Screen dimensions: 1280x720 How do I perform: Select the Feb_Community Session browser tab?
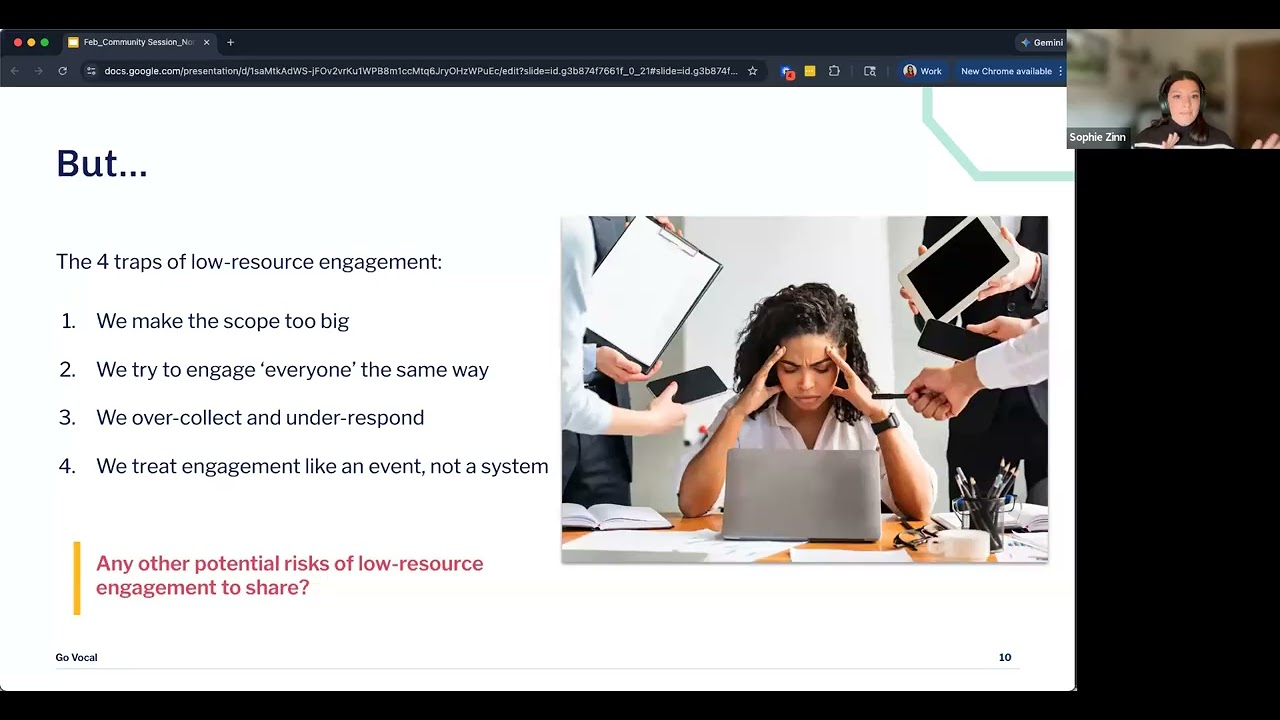click(138, 42)
